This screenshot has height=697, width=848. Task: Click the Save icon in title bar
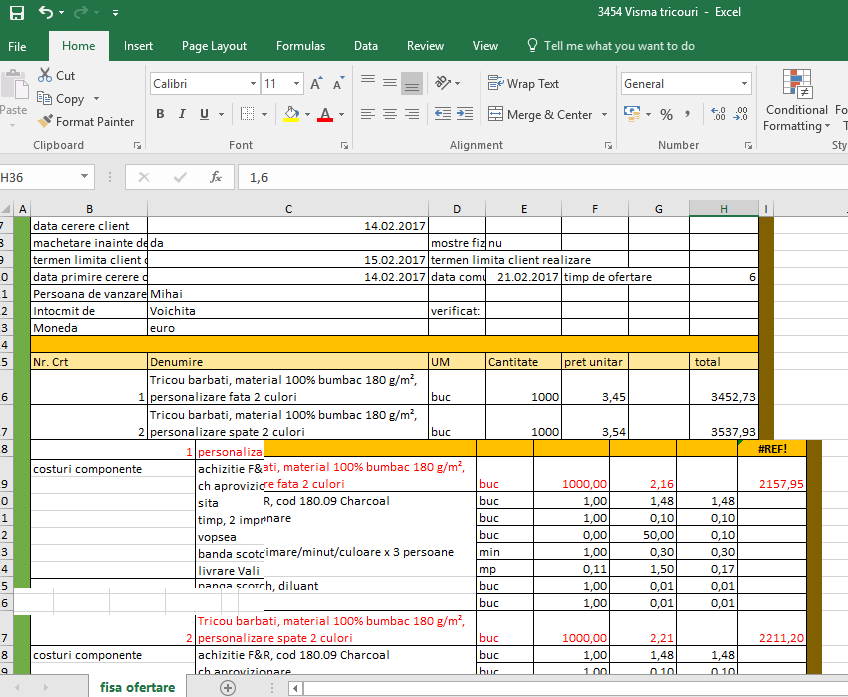16,13
